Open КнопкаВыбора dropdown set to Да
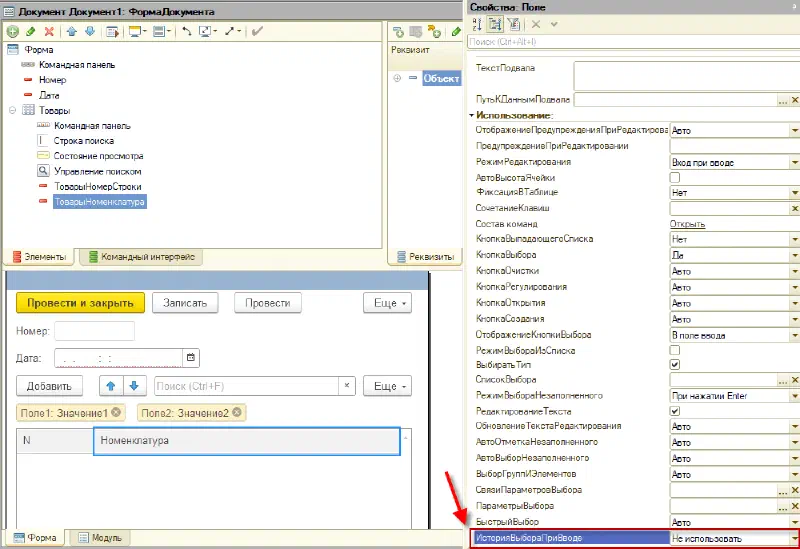Image resolution: width=800 pixels, height=549 pixels. pyautogui.click(x=794, y=255)
